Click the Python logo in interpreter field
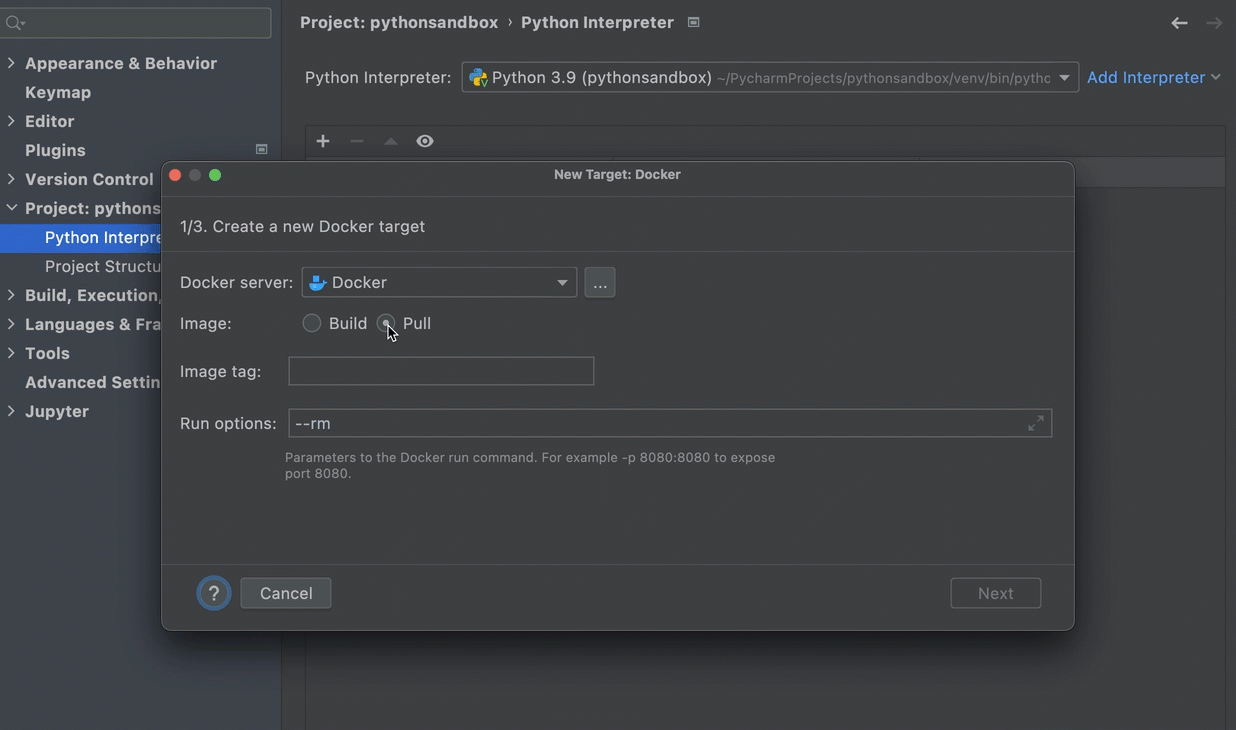This screenshot has width=1236, height=730. click(478, 77)
